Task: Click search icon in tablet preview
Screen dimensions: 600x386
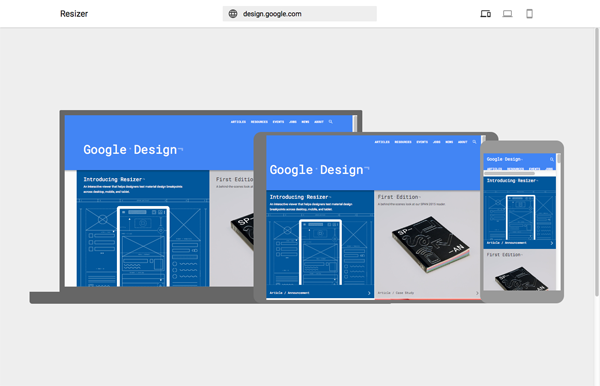Action: (474, 142)
